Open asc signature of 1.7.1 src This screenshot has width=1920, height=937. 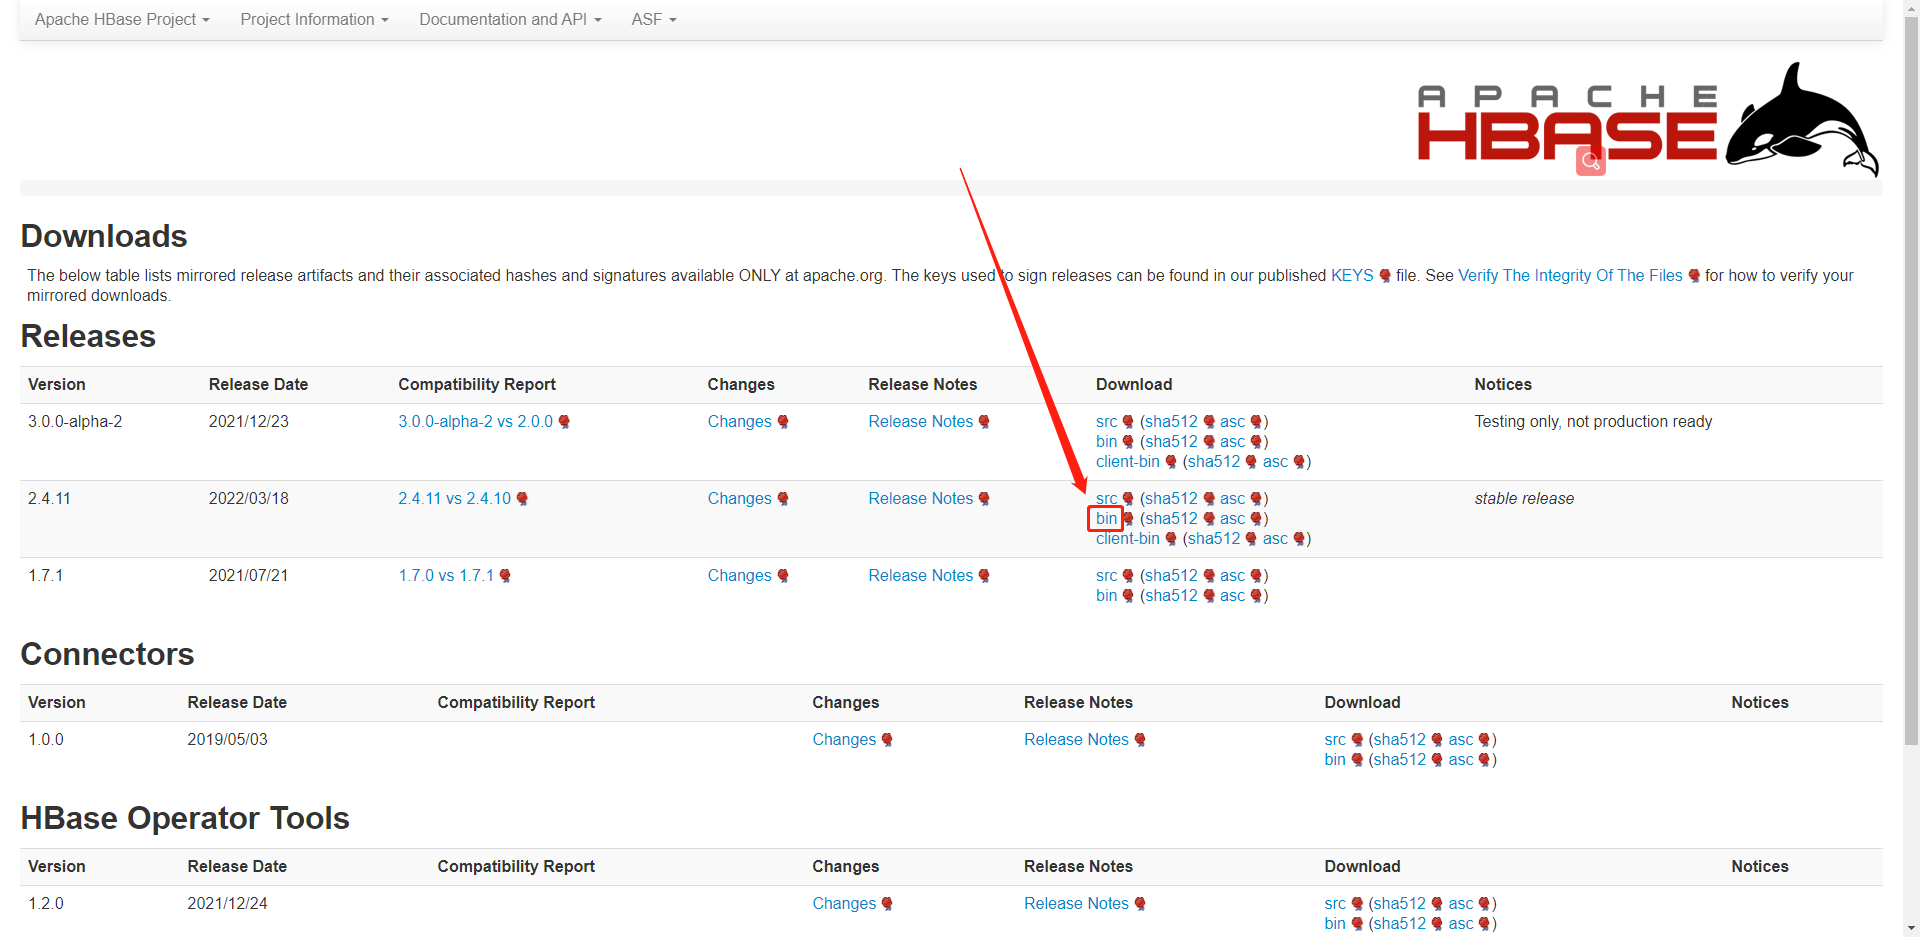[x=1232, y=575]
